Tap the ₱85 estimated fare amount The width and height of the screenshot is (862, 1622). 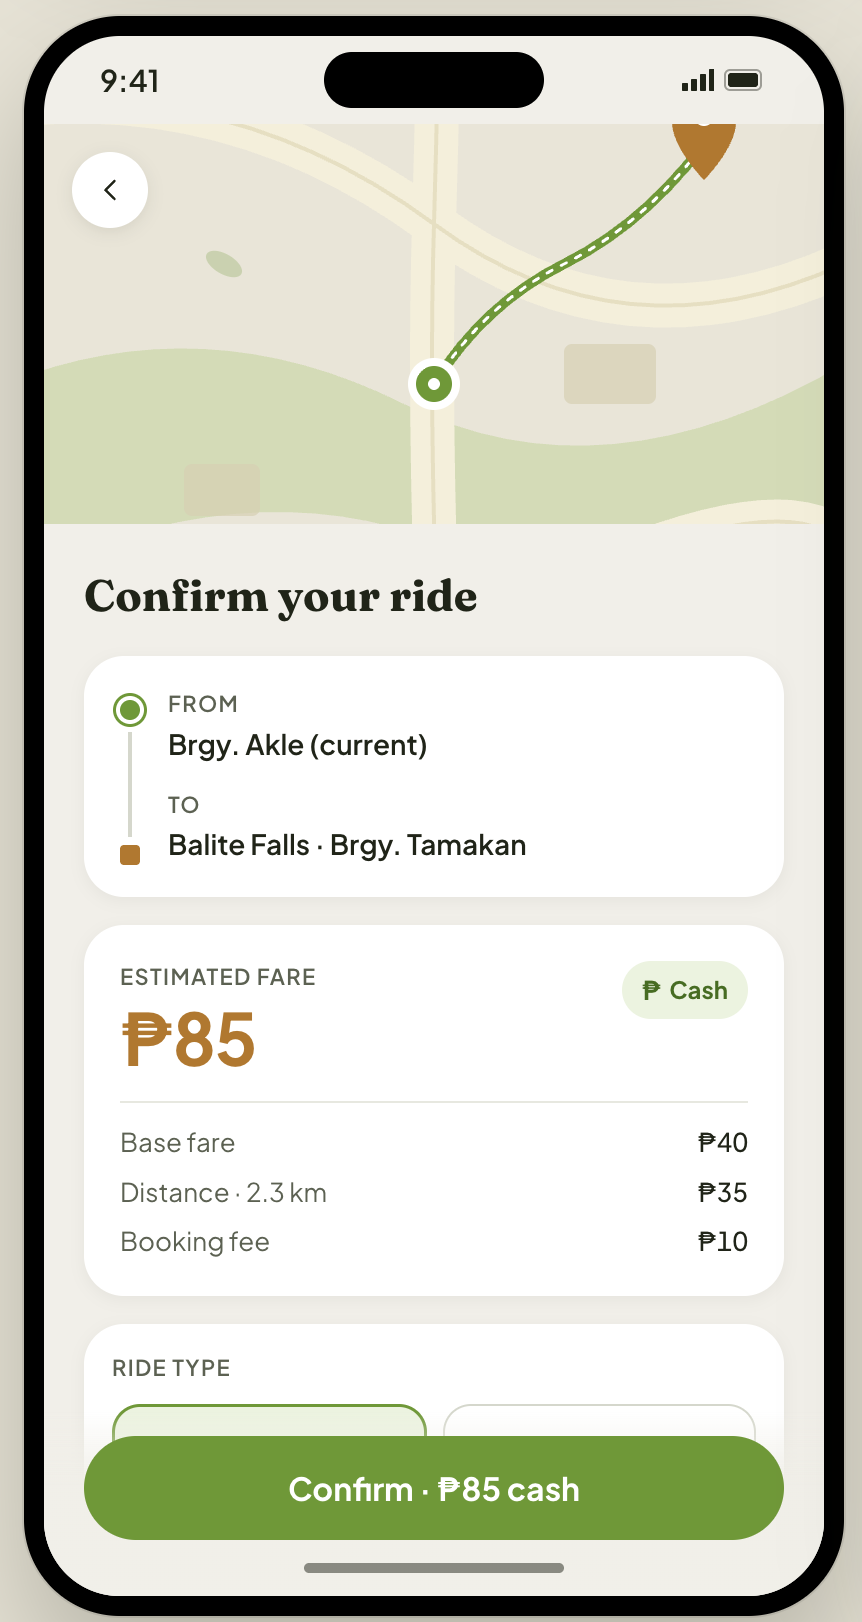tap(189, 1040)
